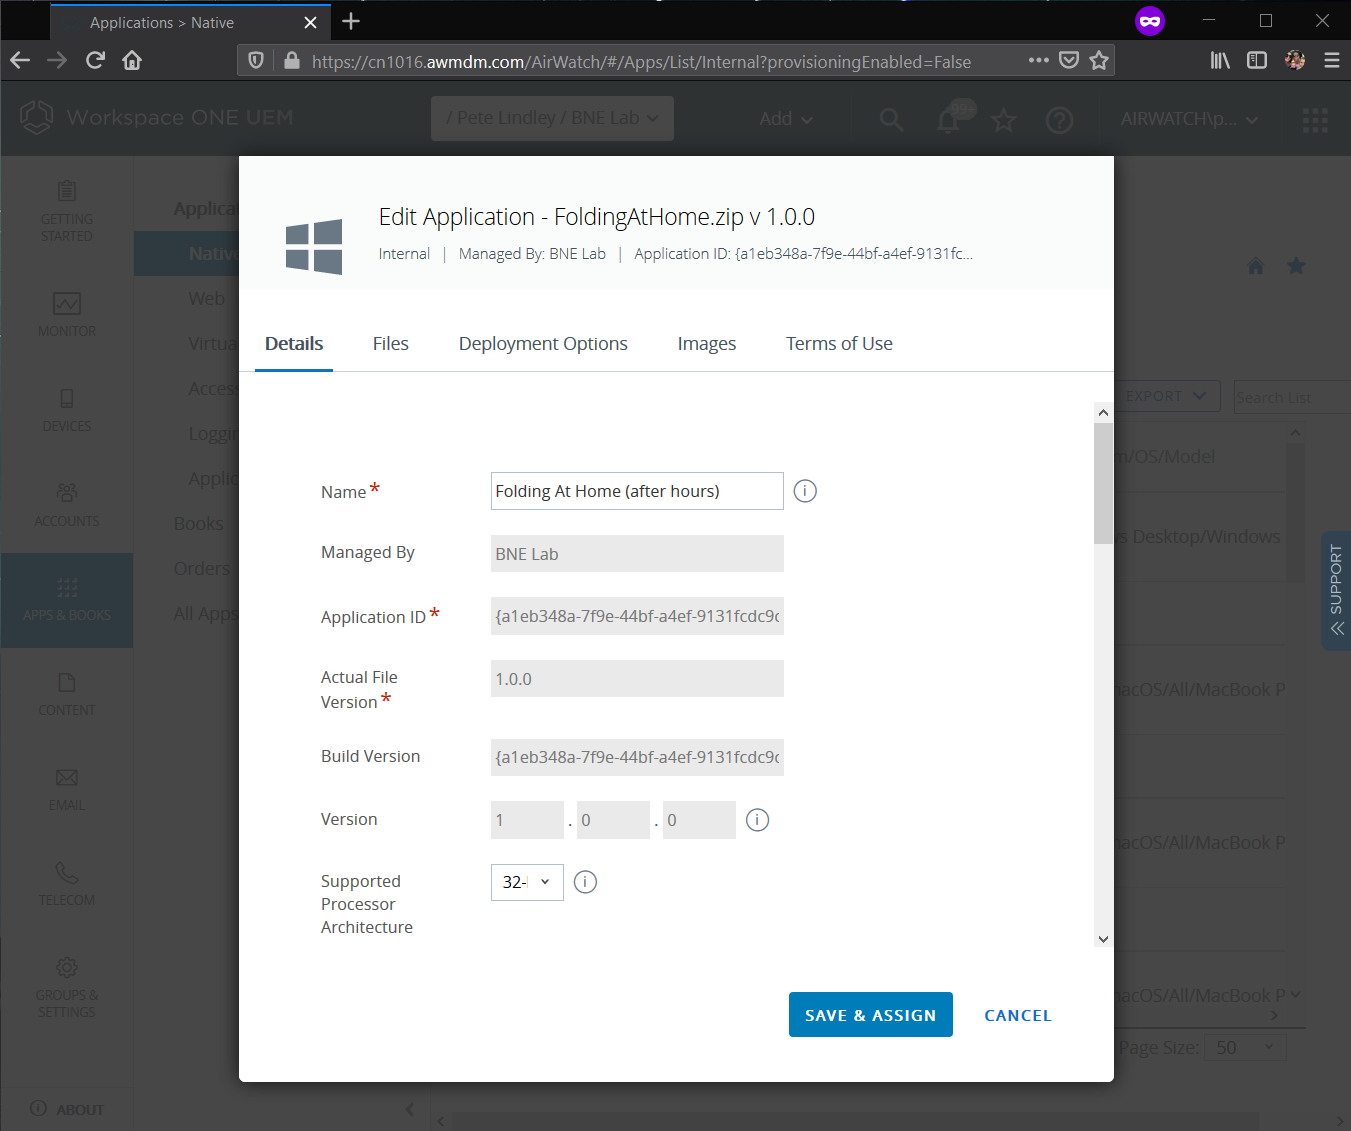
Task: Switch to the Files tab
Action: [391, 344]
